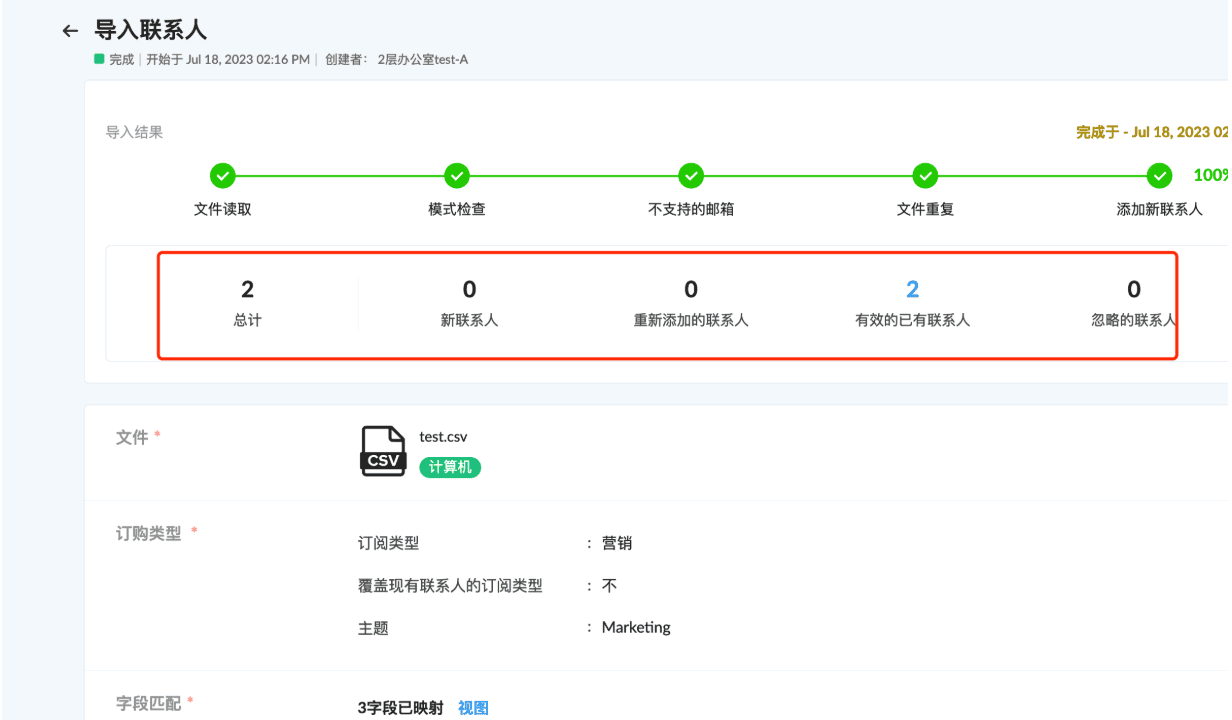Click the 覆盖现有联系人的订阅类型 value 不
This screenshot has width=1232, height=720.
coord(607,585)
